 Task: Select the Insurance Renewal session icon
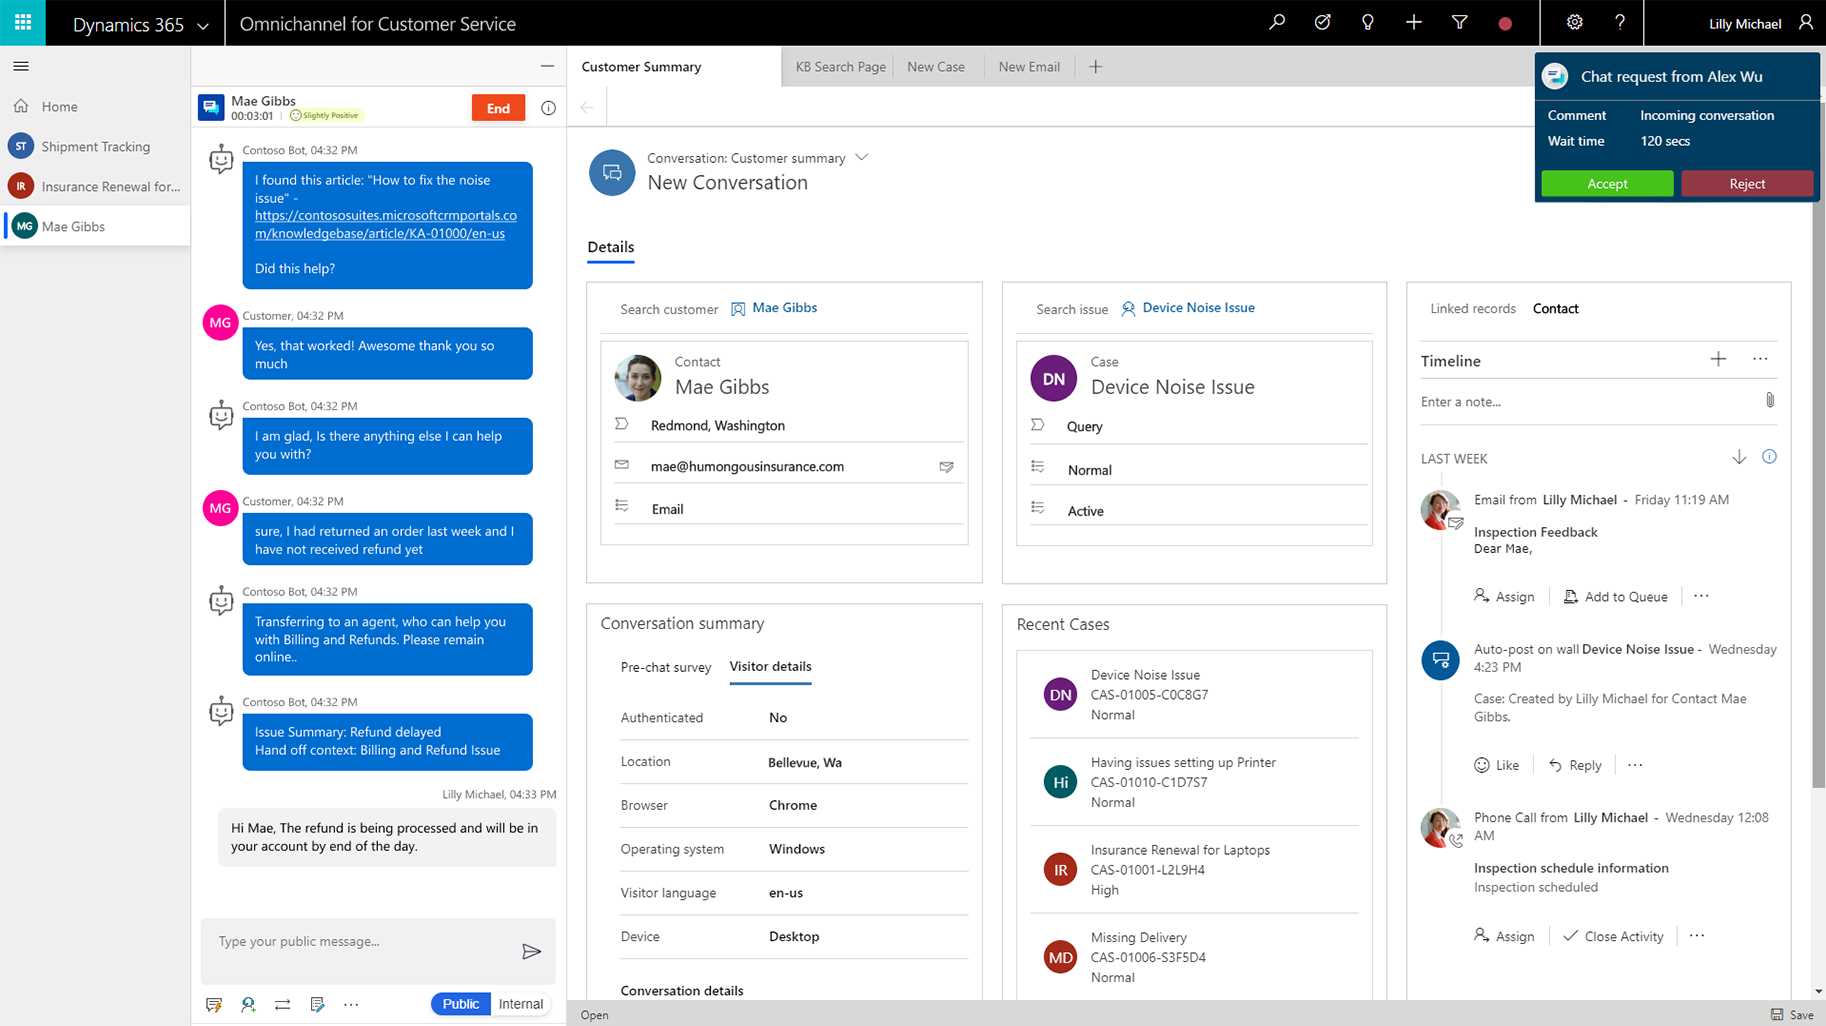20,186
